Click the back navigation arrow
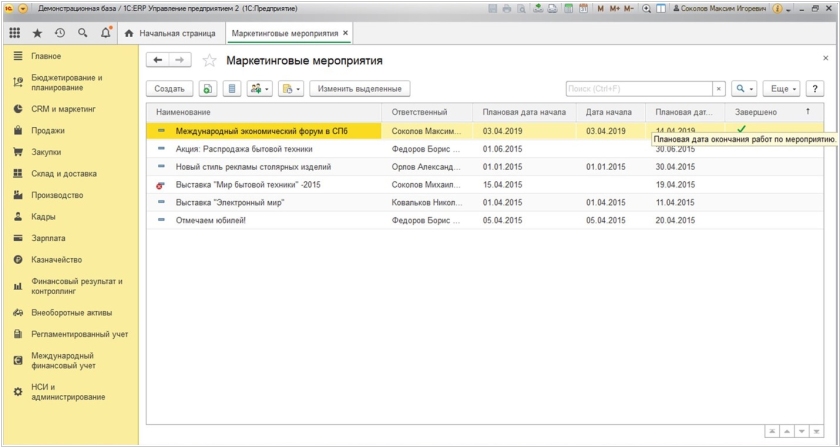Image resolution: width=840 pixels, height=447 pixels. pyautogui.click(x=159, y=61)
